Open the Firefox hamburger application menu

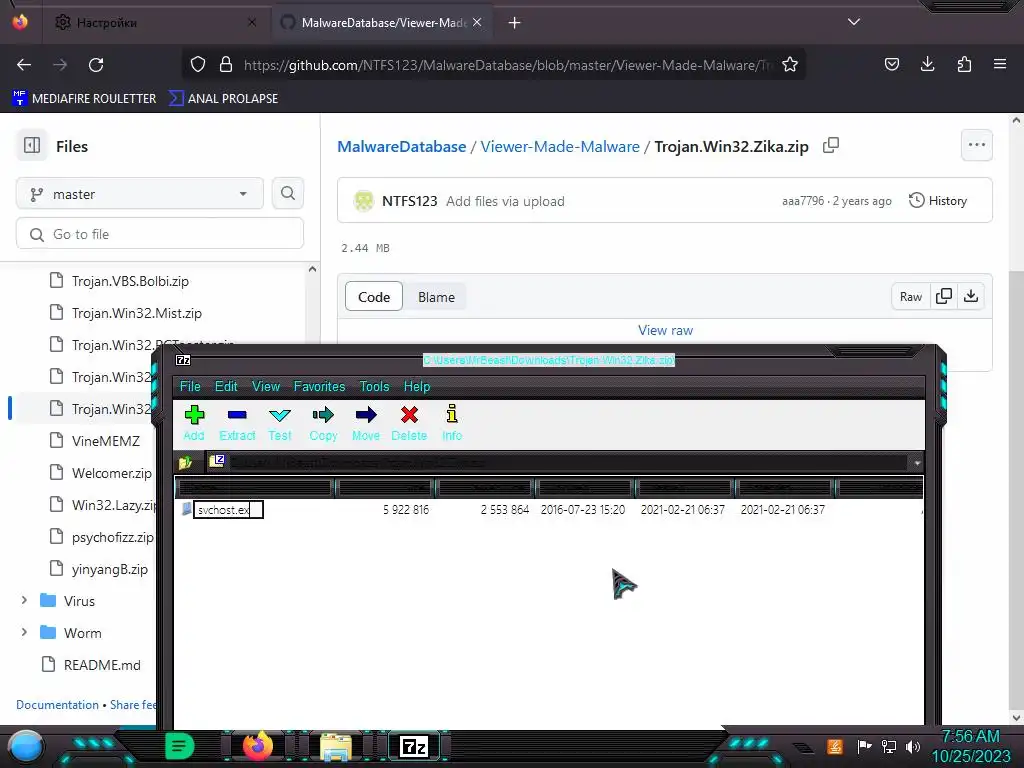pyautogui.click(x=1000, y=64)
